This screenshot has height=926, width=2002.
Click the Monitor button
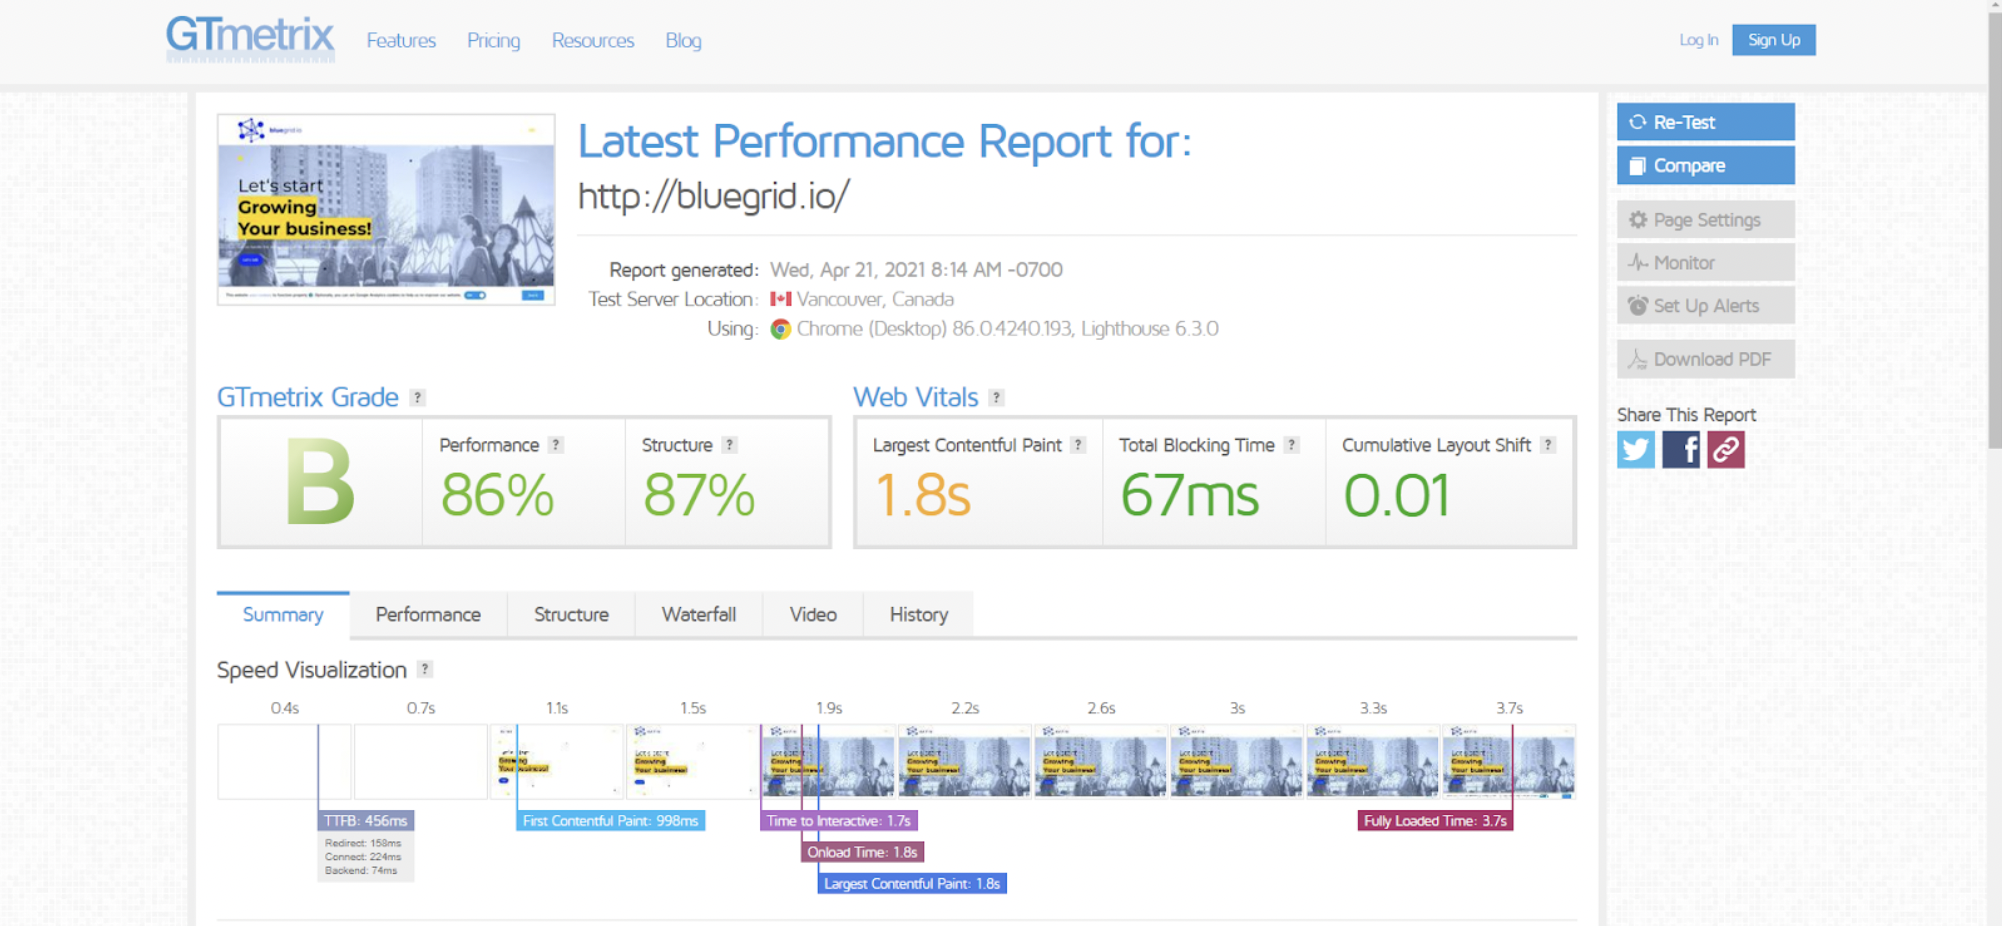click(x=1706, y=263)
